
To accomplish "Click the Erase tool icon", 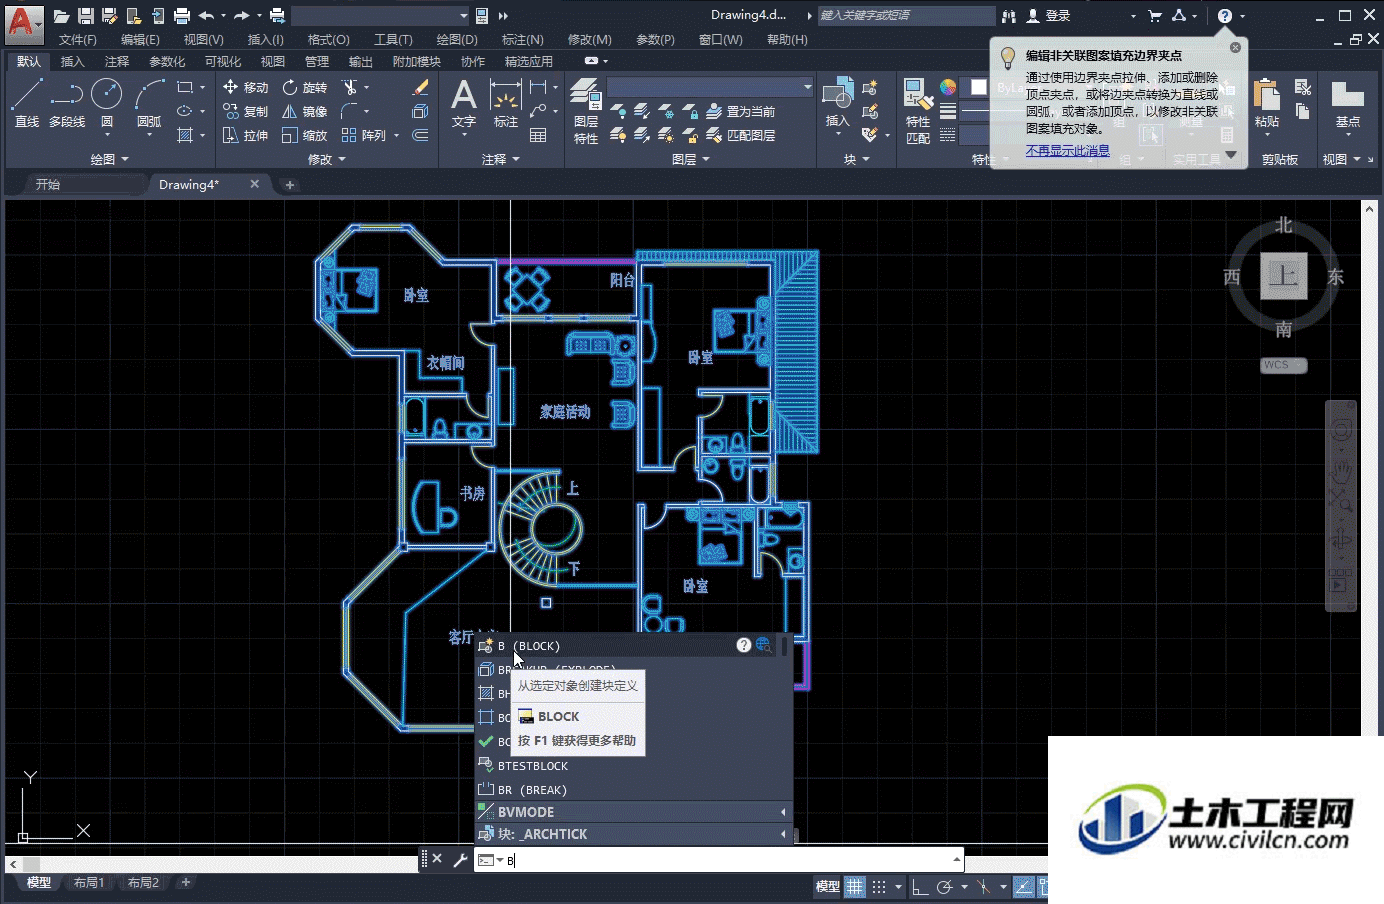I will (421, 87).
